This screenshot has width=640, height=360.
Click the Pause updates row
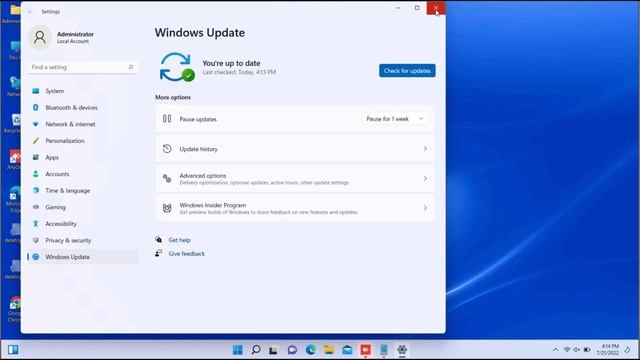pyautogui.click(x=295, y=119)
